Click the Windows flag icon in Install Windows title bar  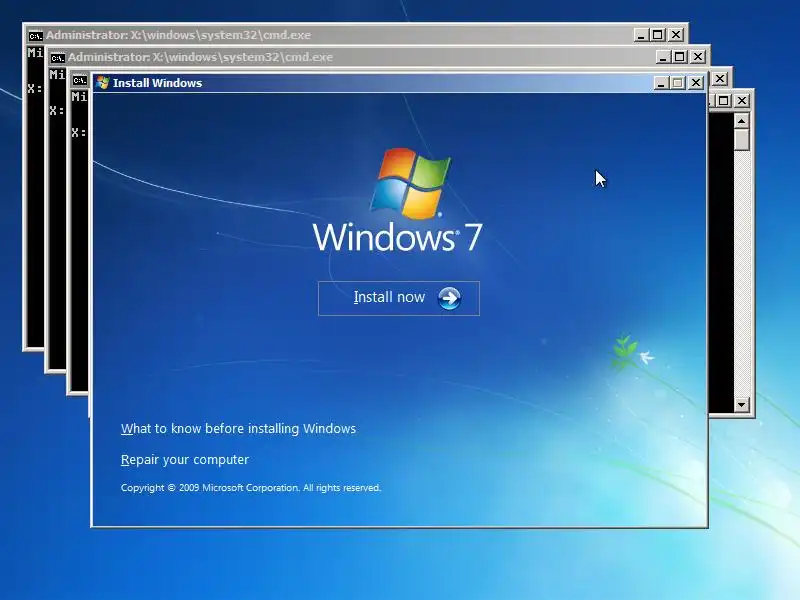[x=103, y=83]
